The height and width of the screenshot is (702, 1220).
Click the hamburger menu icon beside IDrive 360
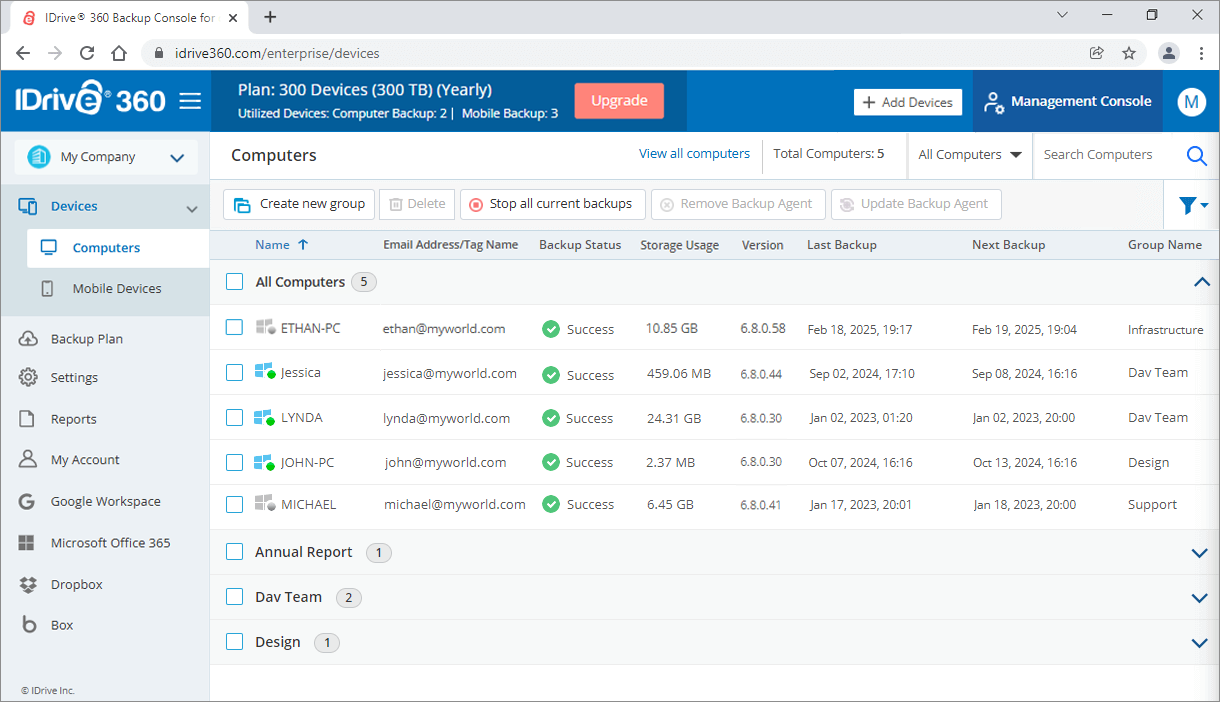click(x=190, y=101)
